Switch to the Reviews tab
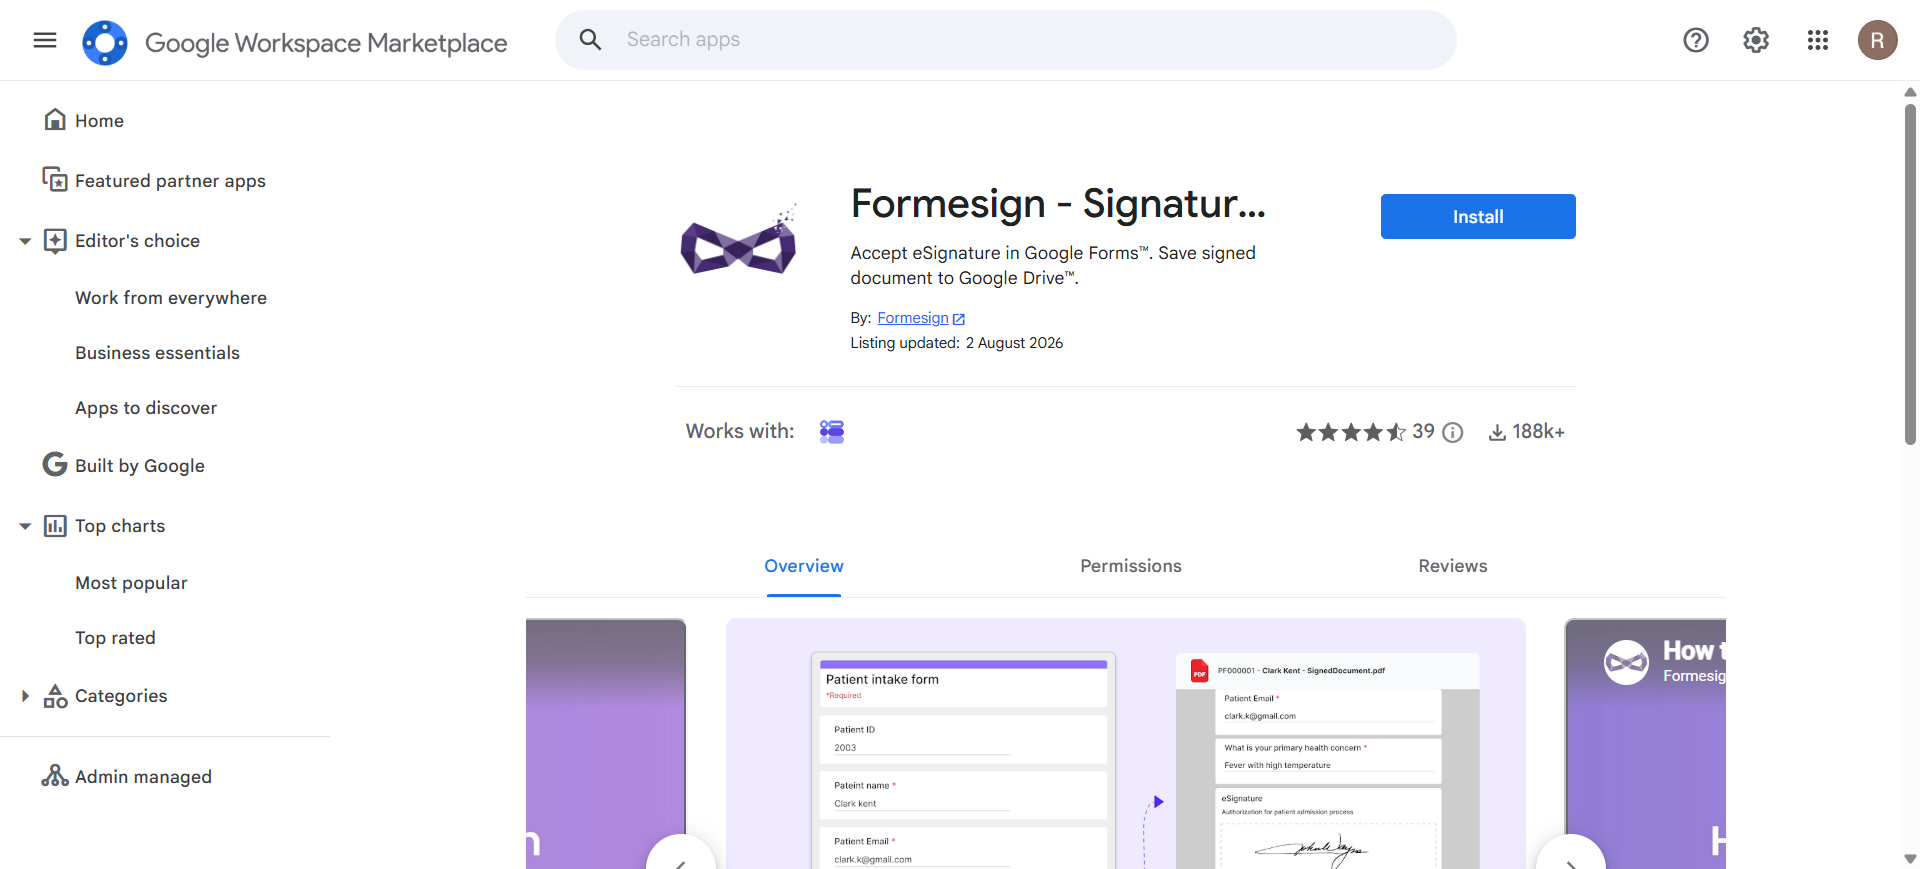The height and width of the screenshot is (869, 1920). tap(1453, 566)
